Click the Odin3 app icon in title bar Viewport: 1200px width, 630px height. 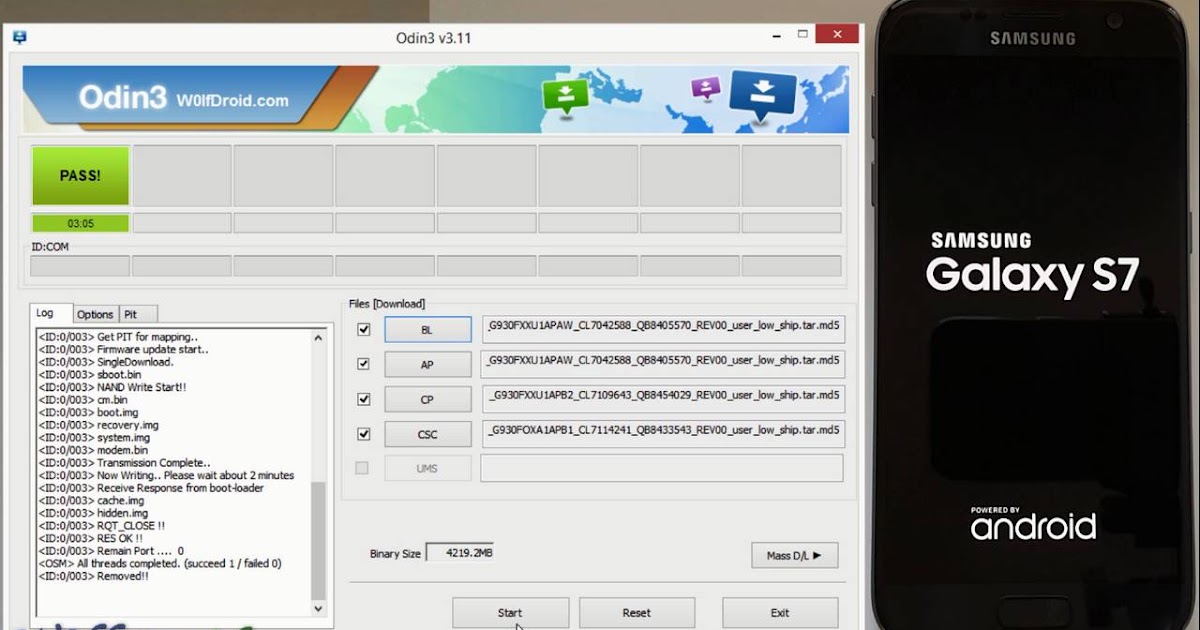[19, 37]
